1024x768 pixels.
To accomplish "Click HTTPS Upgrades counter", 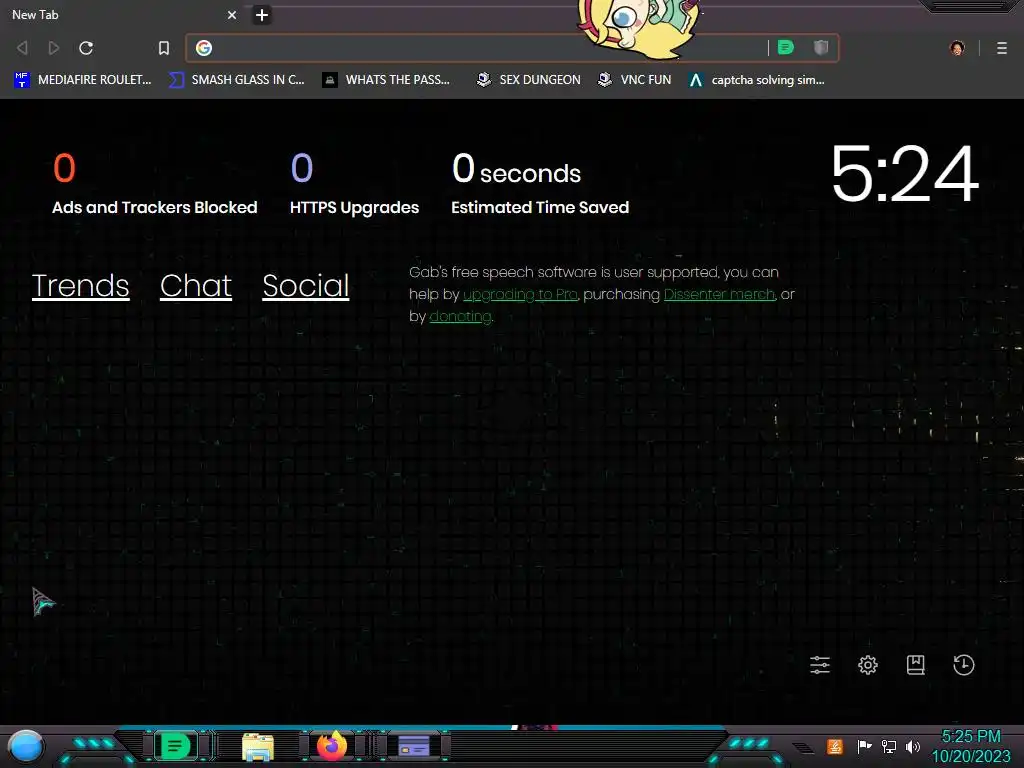I will (x=355, y=184).
